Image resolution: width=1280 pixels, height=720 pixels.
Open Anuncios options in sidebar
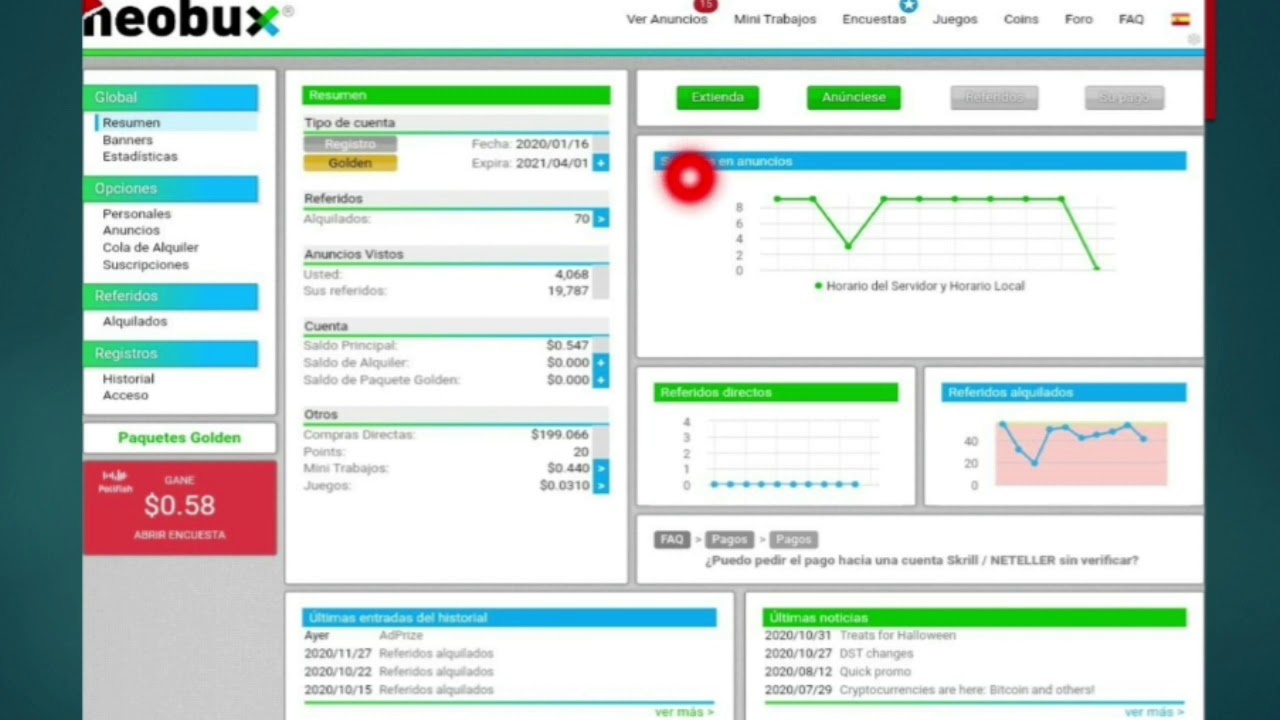click(131, 230)
